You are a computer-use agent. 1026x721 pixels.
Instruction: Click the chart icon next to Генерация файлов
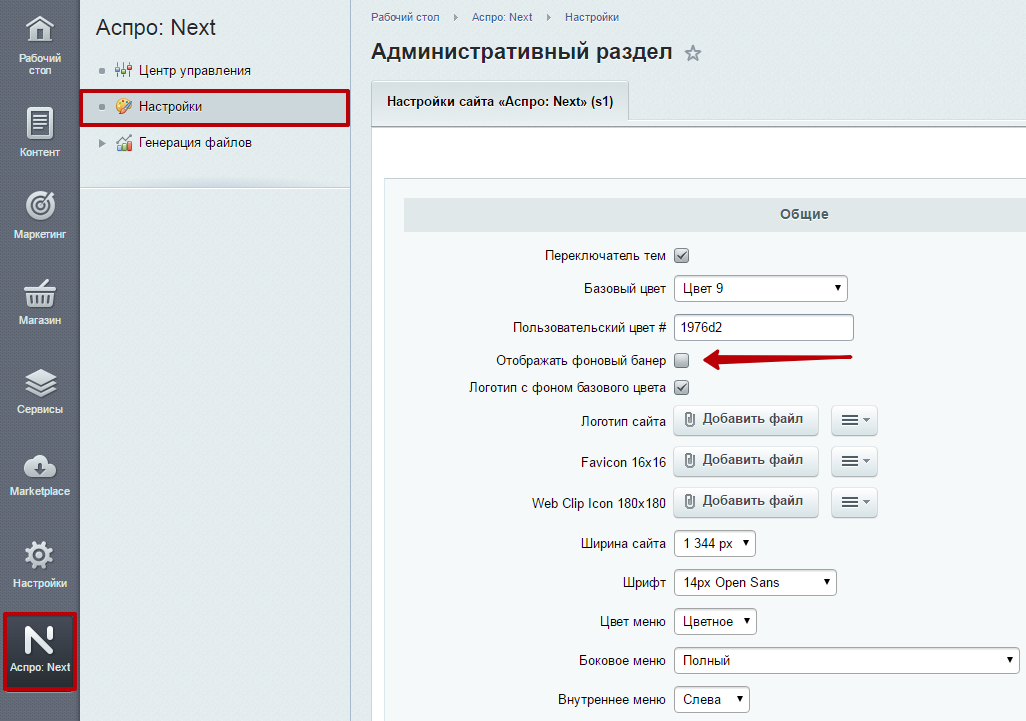[x=124, y=142]
